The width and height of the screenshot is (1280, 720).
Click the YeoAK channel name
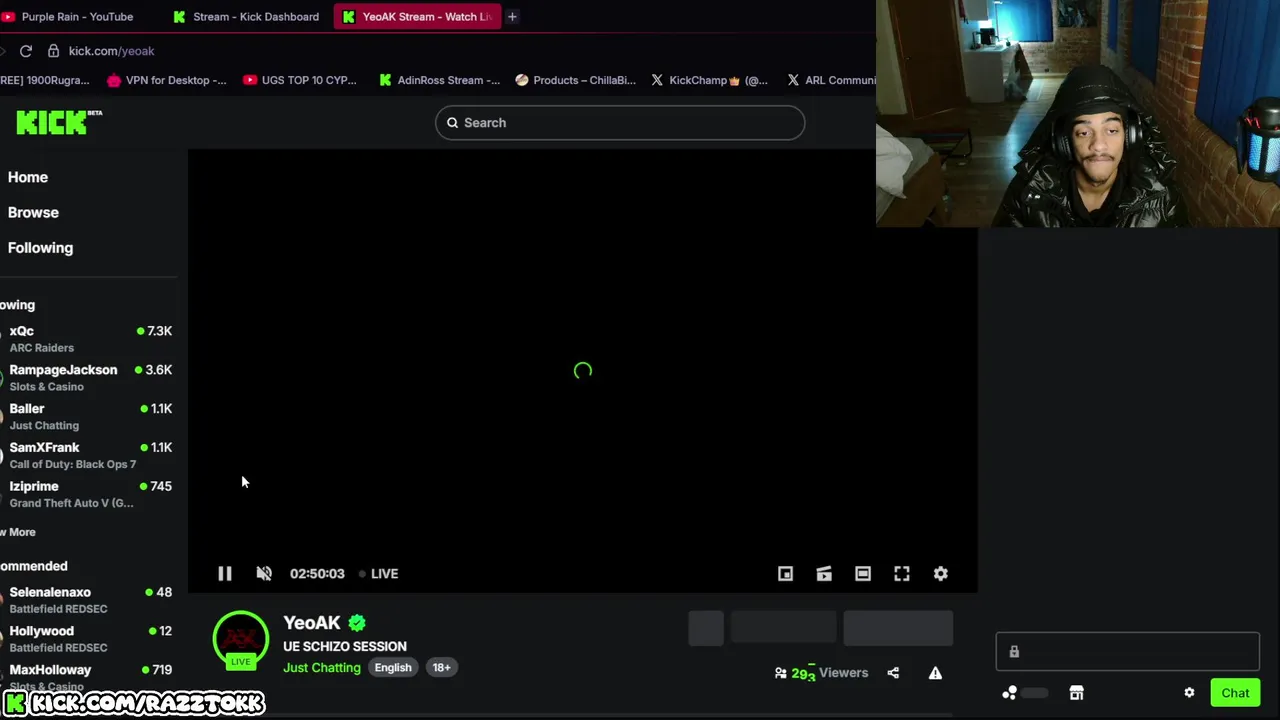(312, 623)
